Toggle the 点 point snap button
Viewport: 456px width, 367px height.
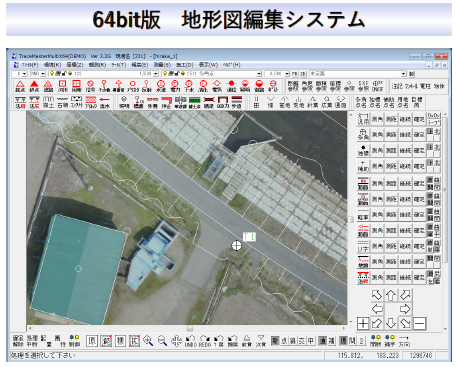pos(284,341)
